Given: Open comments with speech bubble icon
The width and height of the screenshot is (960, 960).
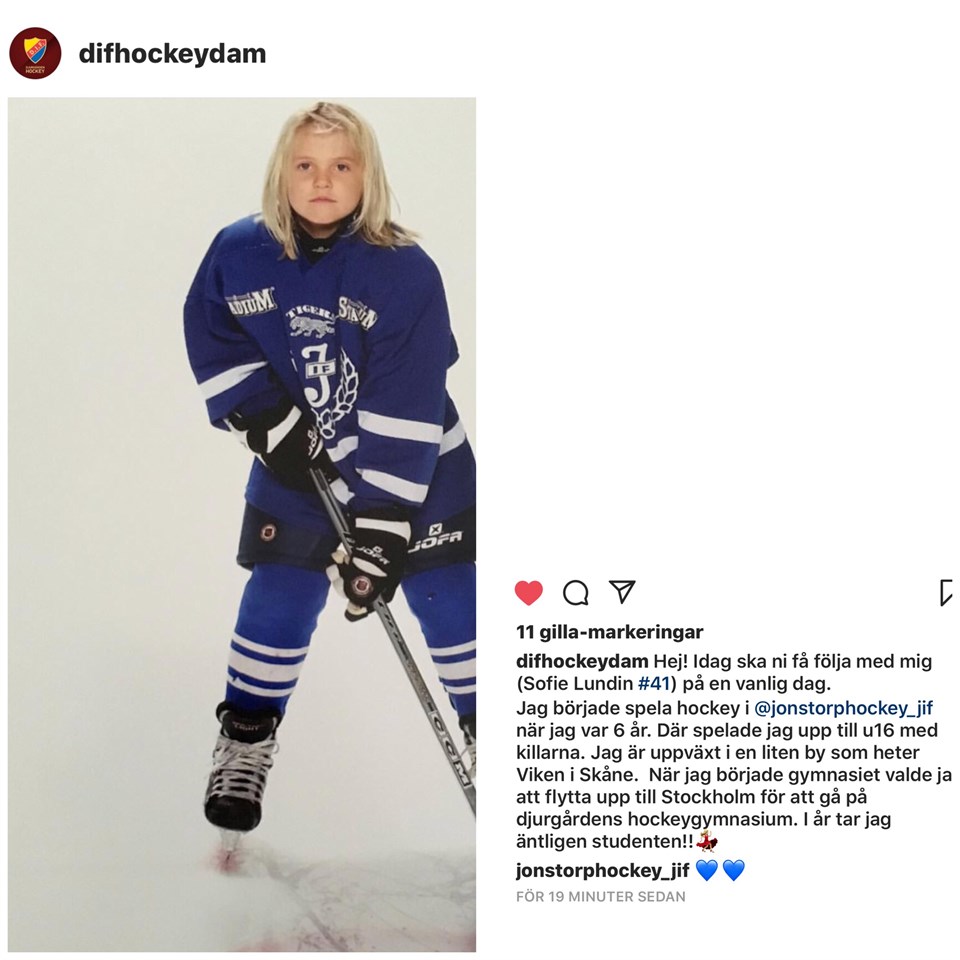Looking at the screenshot, I should click(576, 593).
